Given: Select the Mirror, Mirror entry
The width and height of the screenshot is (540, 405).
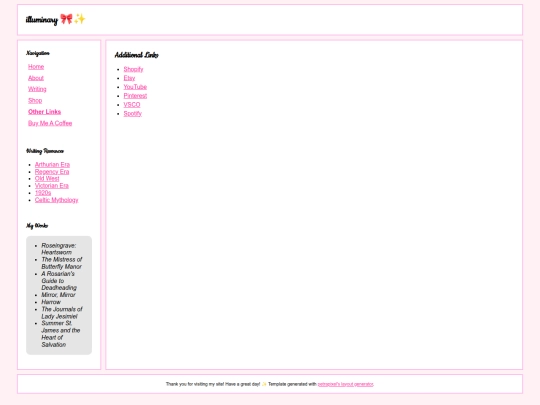Looking at the screenshot, I should pyautogui.click(x=58, y=295).
